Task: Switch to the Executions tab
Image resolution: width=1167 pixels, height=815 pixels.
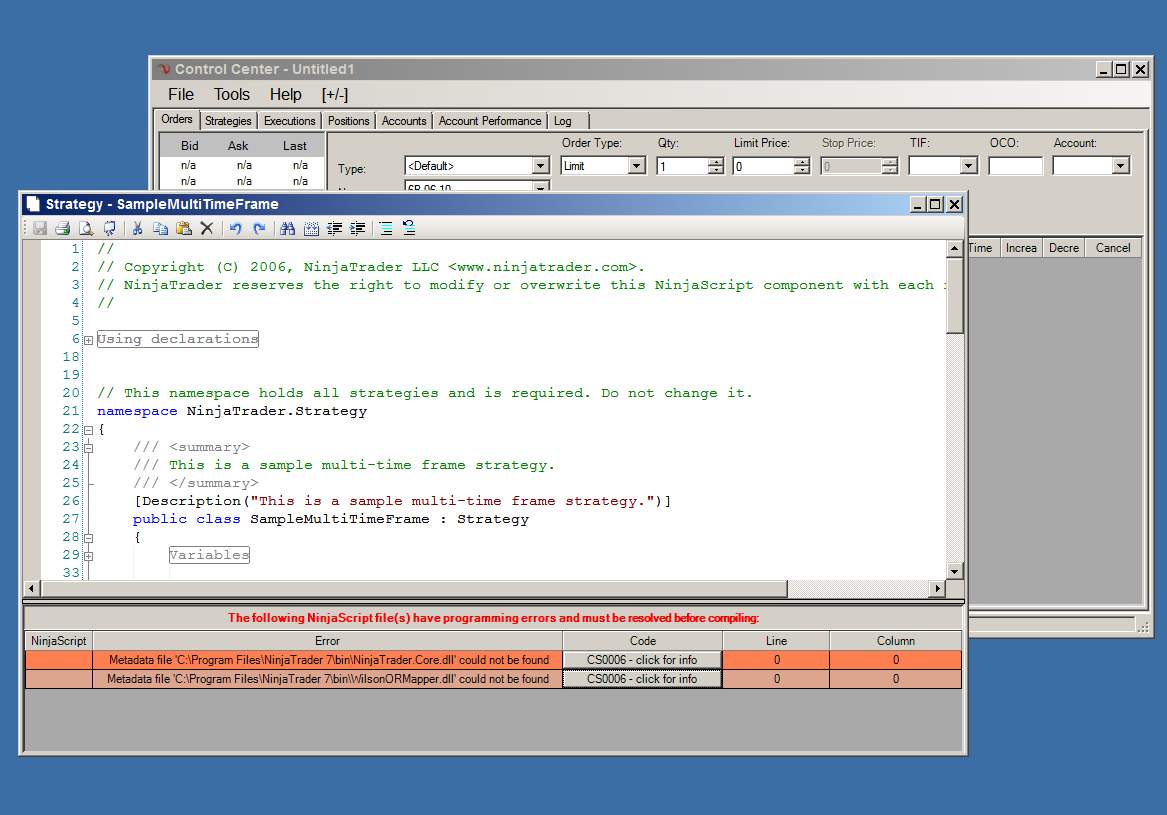Action: (290, 121)
